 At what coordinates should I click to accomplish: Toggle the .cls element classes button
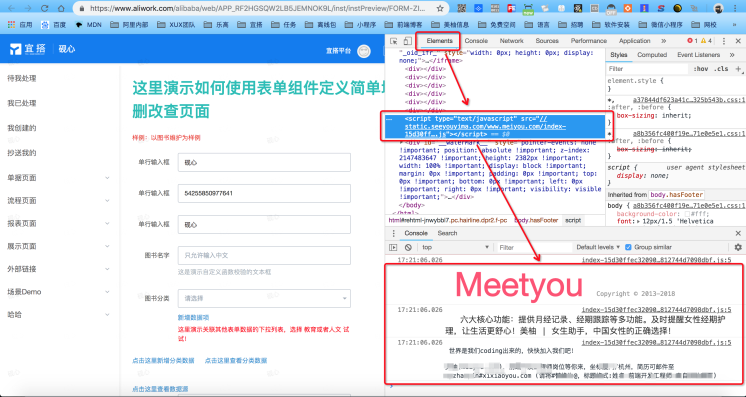coord(721,69)
